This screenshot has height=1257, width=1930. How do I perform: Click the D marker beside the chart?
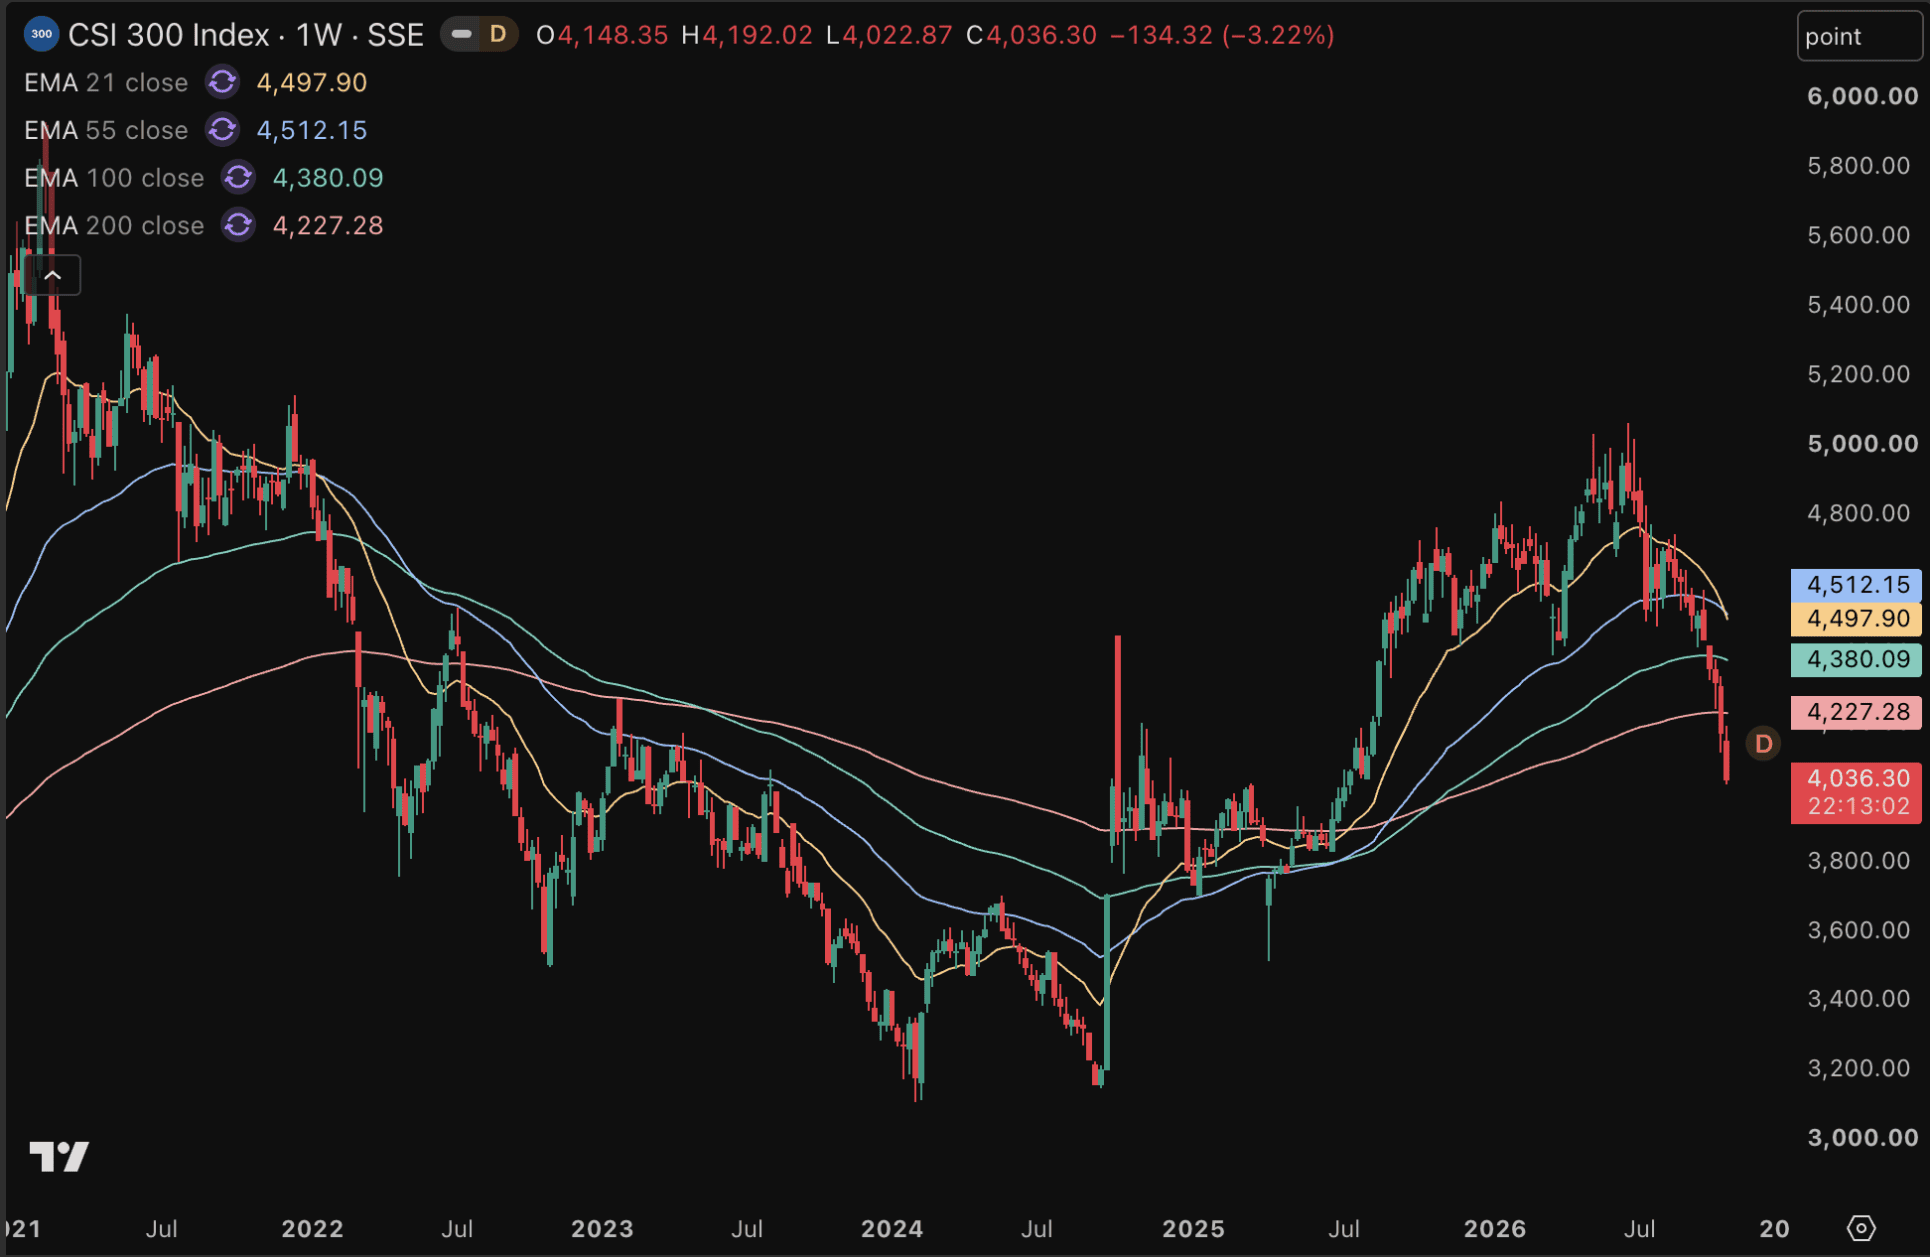(1763, 743)
